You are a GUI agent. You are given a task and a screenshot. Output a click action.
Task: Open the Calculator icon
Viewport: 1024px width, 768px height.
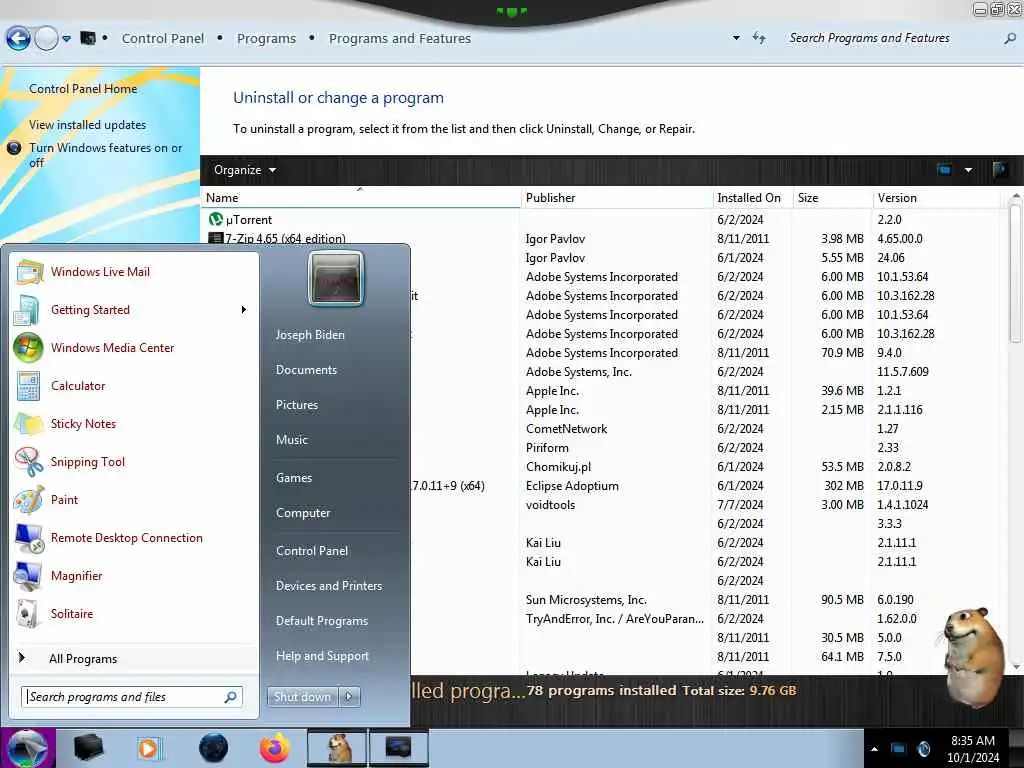(28, 385)
